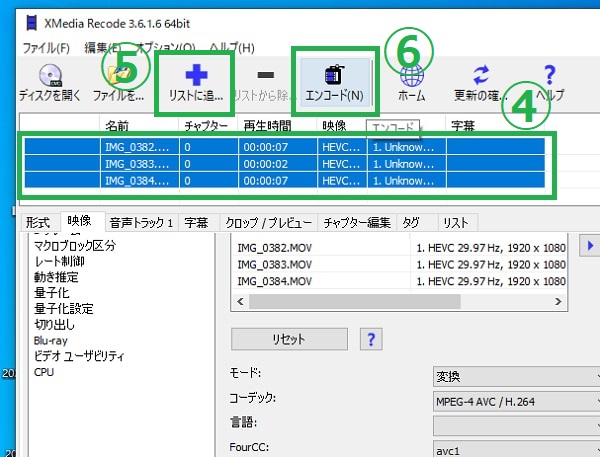Switch to 音声トラック 1 tab

141,222
